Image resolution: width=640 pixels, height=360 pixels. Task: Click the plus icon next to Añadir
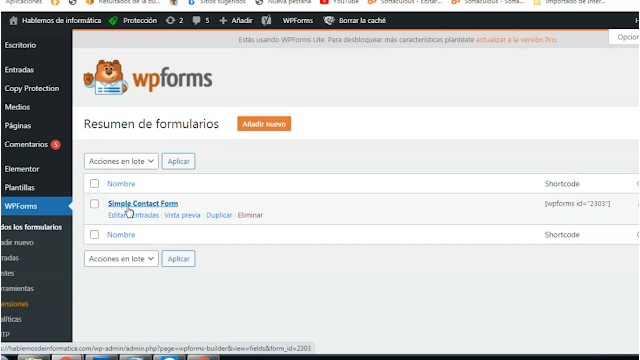coord(223,20)
